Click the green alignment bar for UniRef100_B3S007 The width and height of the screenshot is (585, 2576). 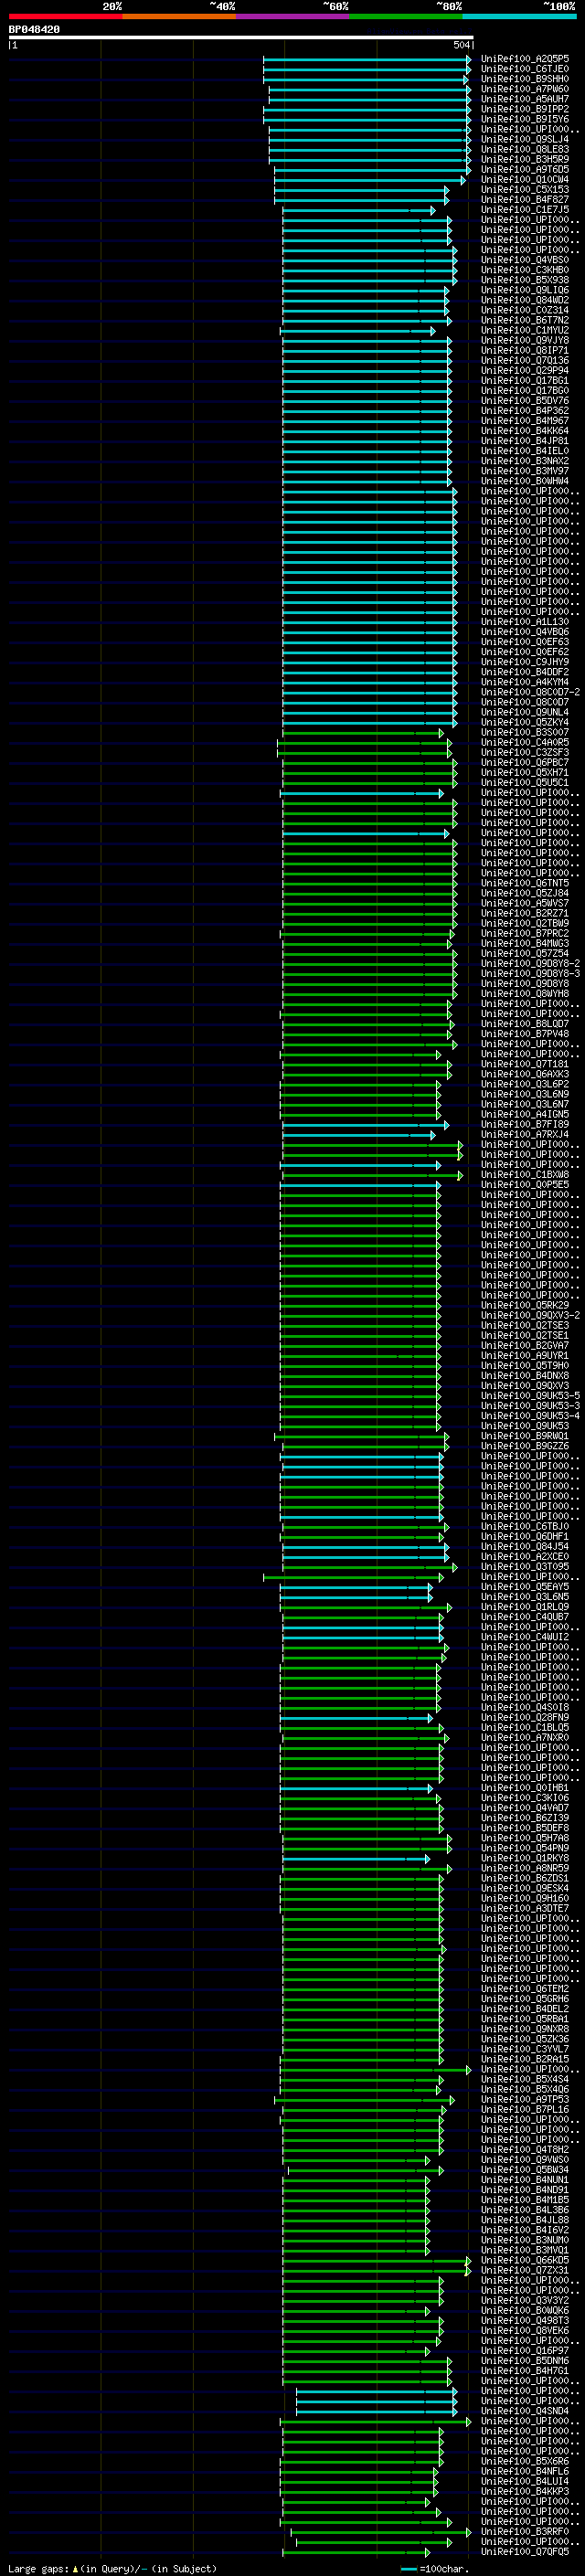[363, 732]
